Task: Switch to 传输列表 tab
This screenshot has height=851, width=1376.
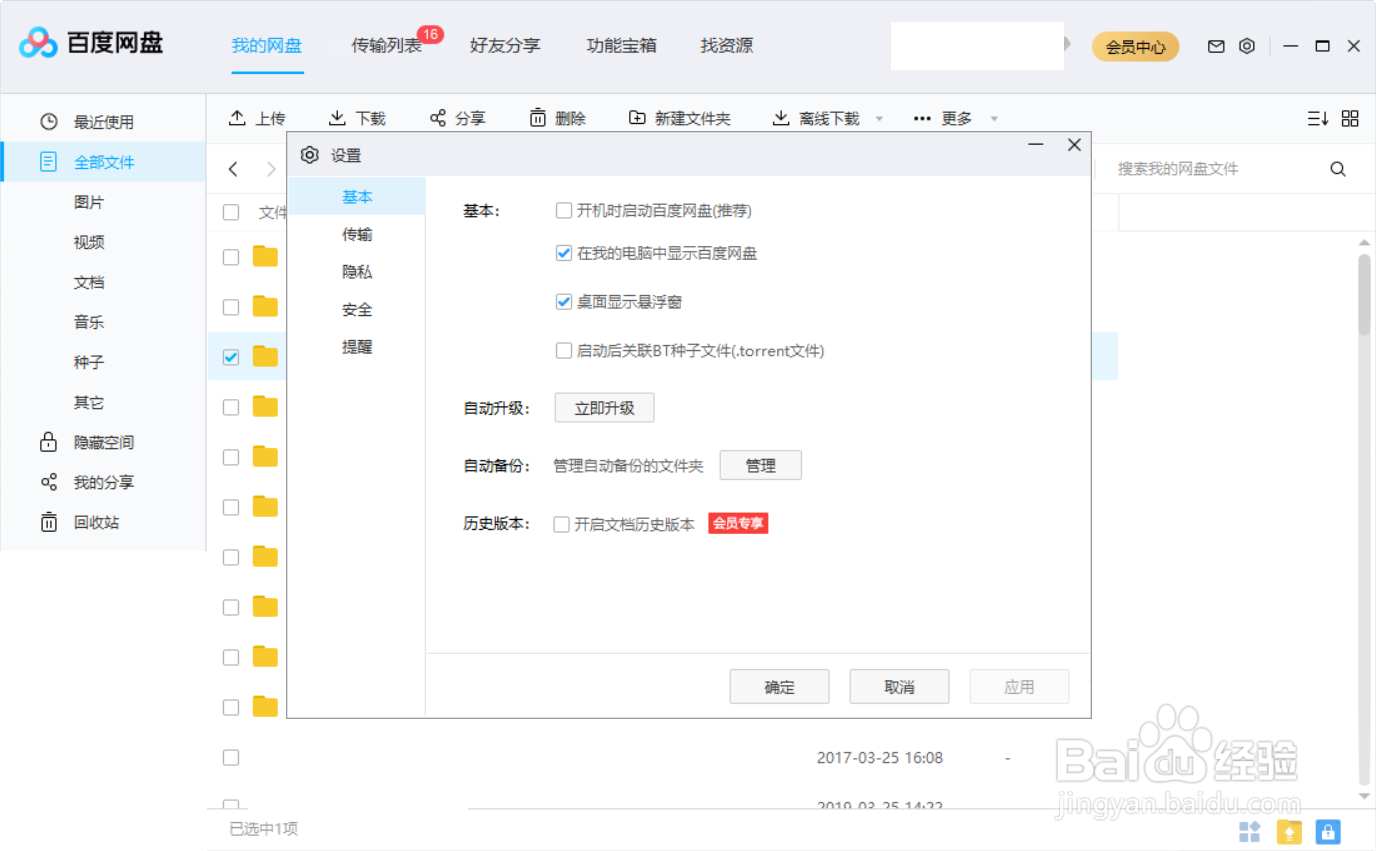Action: pos(387,45)
